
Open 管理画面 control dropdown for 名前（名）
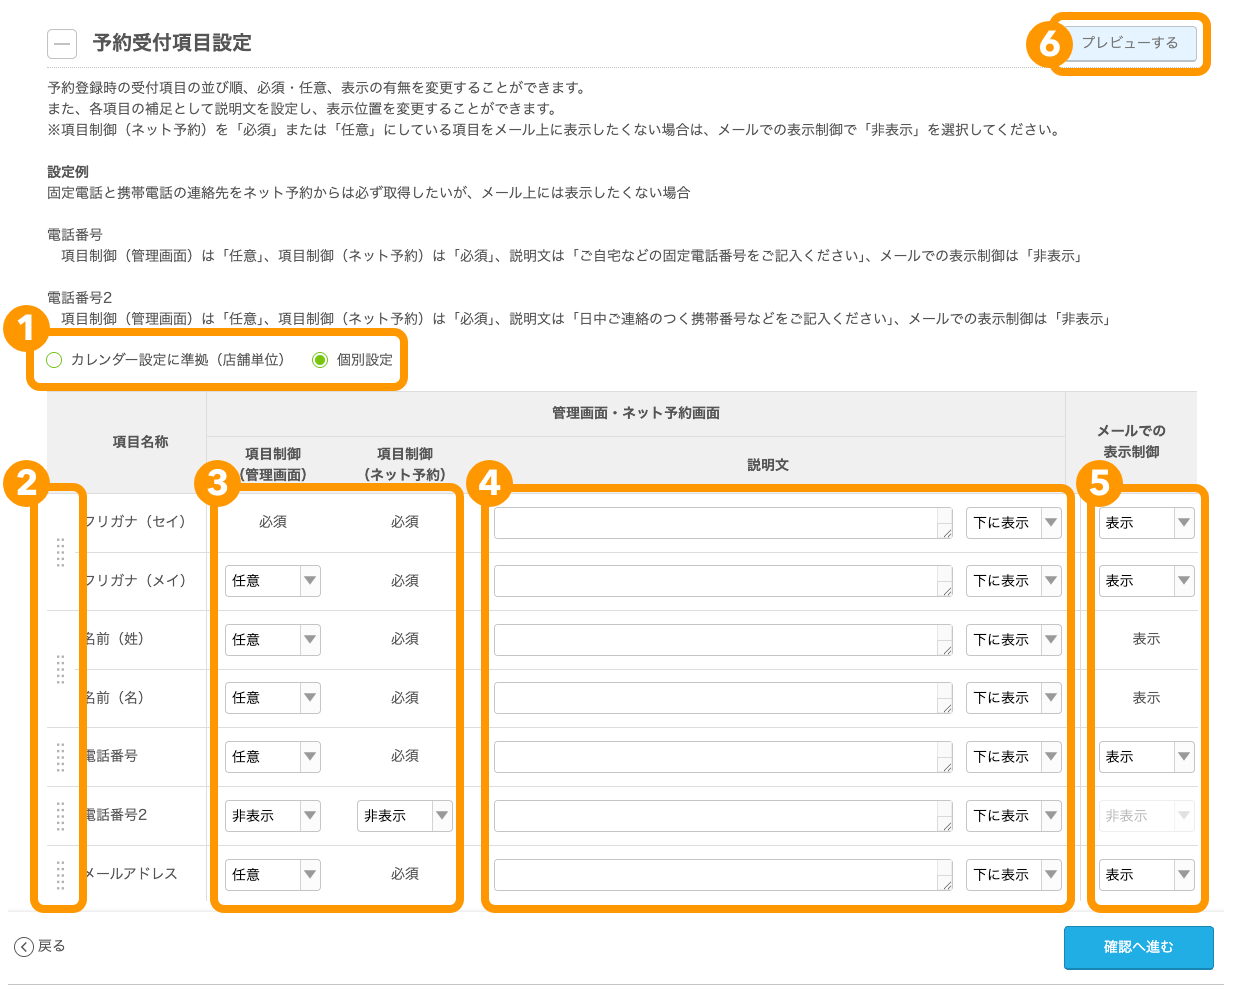pyautogui.click(x=272, y=698)
